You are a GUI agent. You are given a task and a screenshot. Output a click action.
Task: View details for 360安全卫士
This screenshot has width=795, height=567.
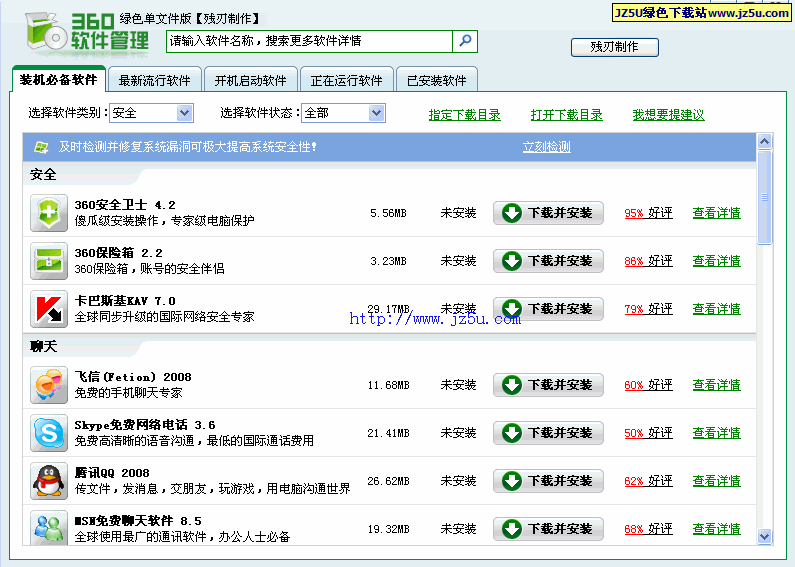coord(716,213)
